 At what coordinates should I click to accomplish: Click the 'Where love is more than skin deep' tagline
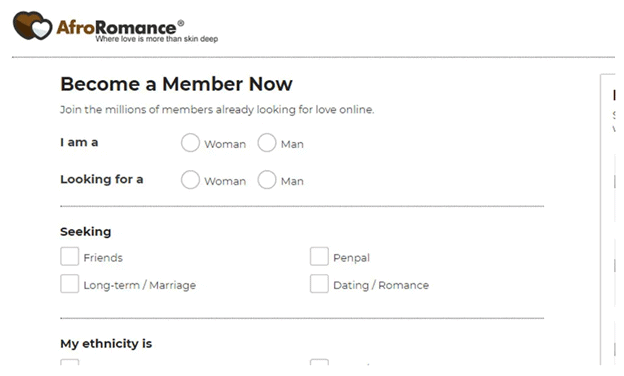(x=157, y=39)
